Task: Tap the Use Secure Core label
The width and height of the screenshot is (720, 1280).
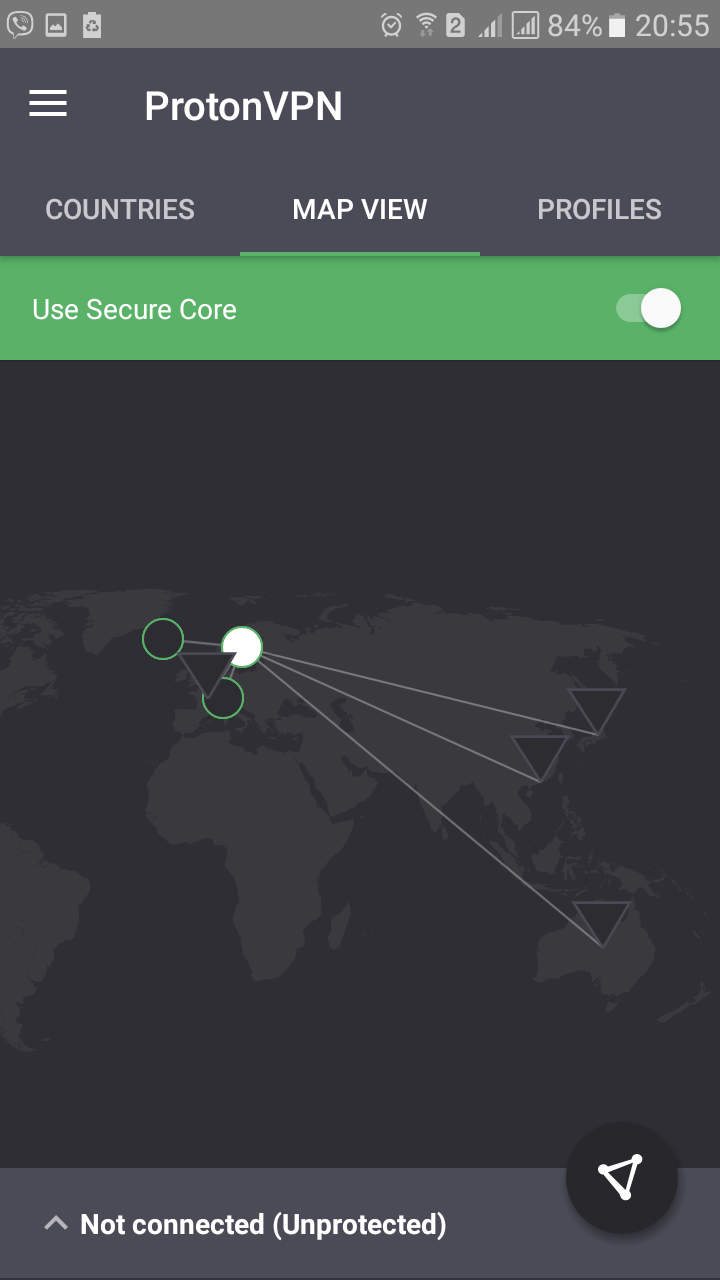Action: coord(134,309)
